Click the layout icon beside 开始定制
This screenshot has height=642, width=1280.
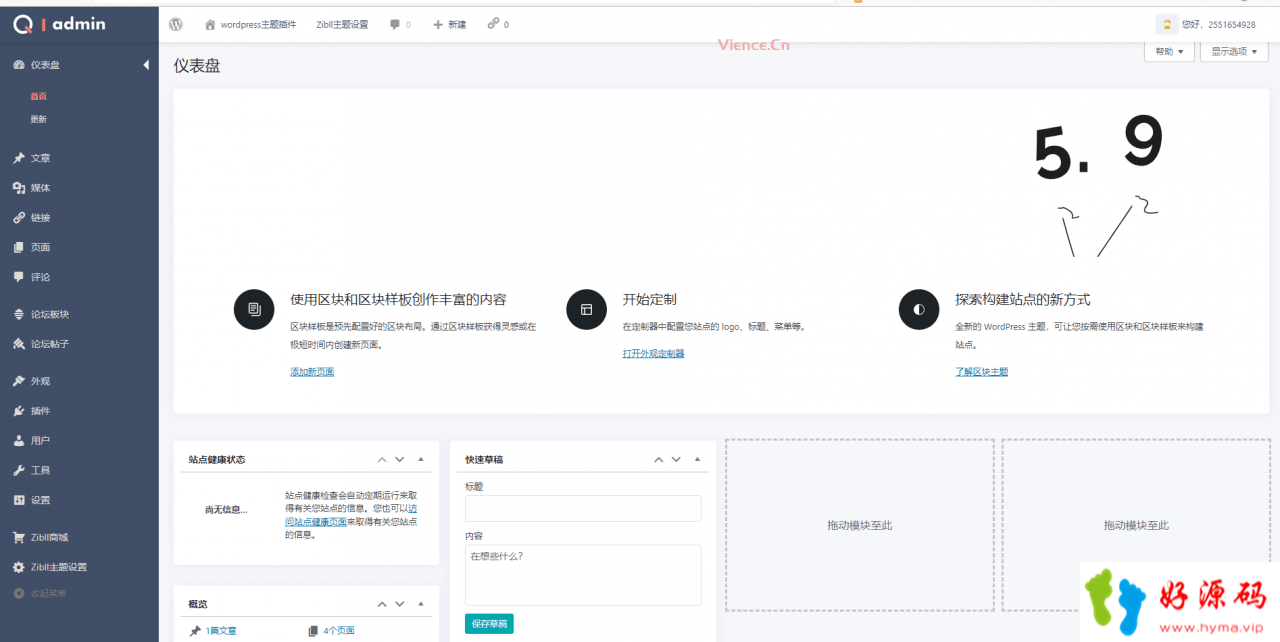[586, 309]
